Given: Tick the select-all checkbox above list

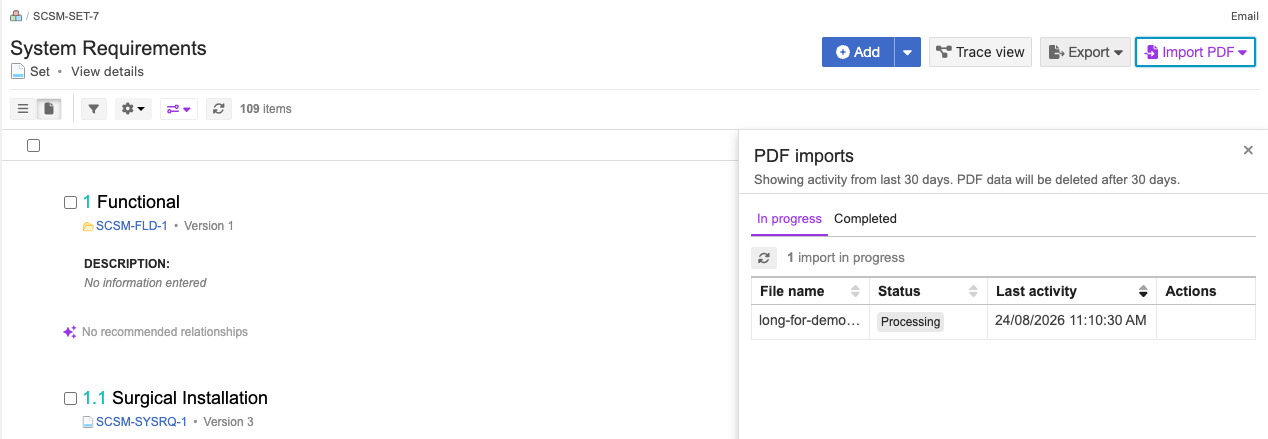Looking at the screenshot, I should [33, 146].
